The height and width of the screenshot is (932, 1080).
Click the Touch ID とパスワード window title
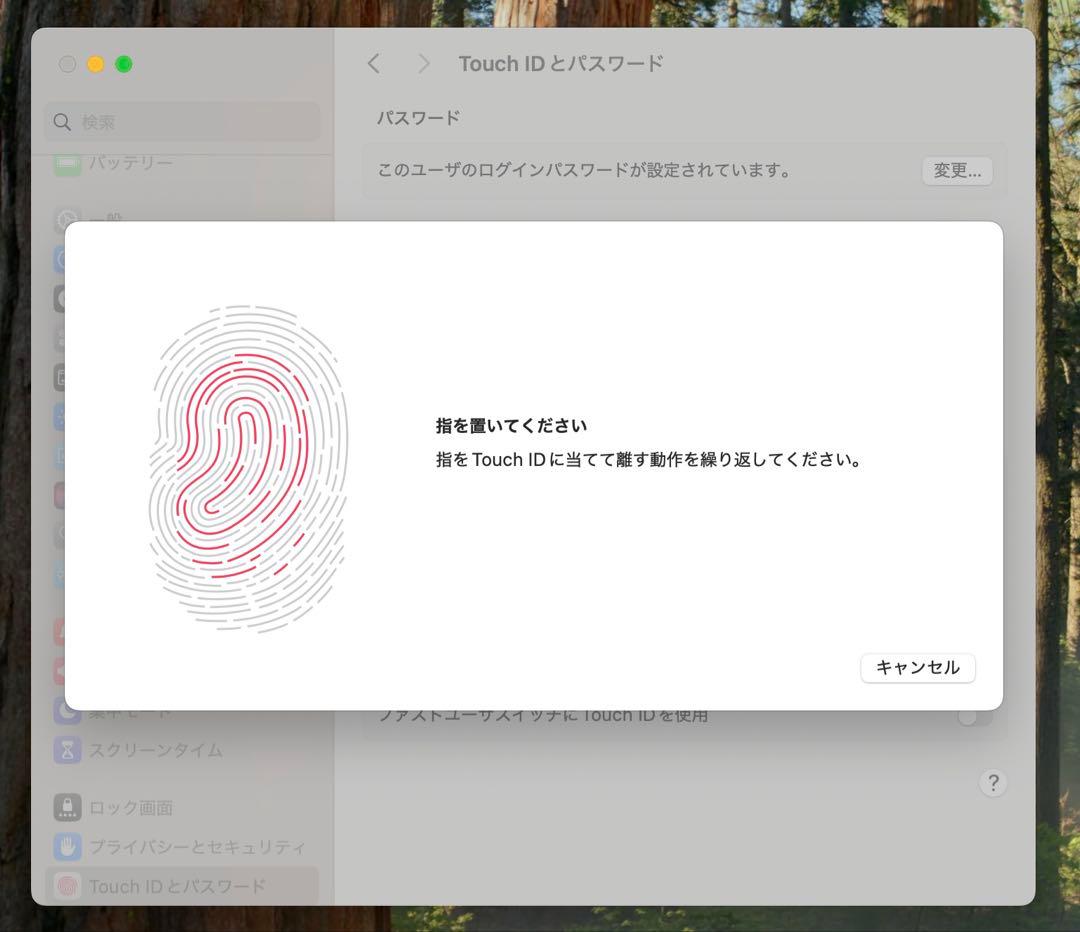click(561, 64)
